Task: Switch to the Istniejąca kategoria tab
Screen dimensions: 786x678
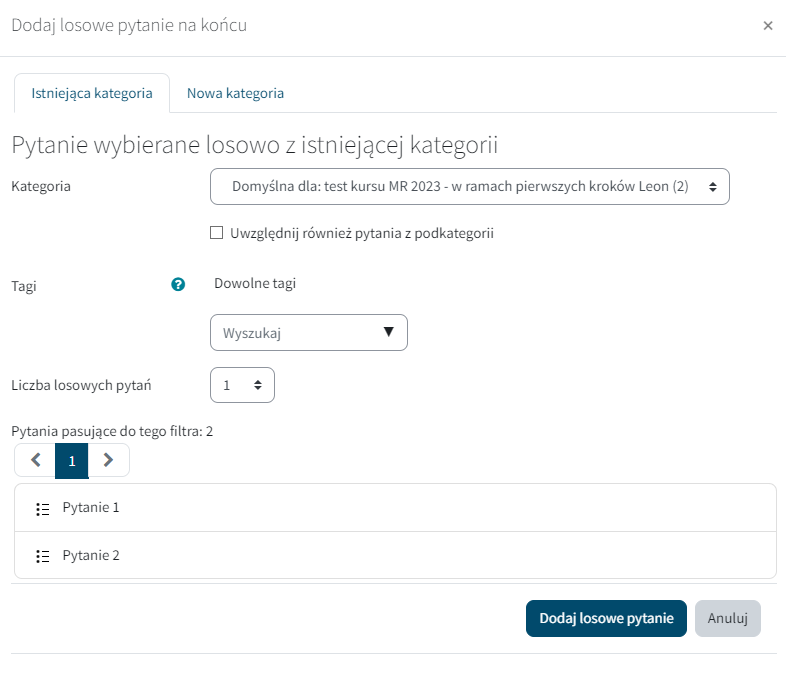Action: (92, 93)
